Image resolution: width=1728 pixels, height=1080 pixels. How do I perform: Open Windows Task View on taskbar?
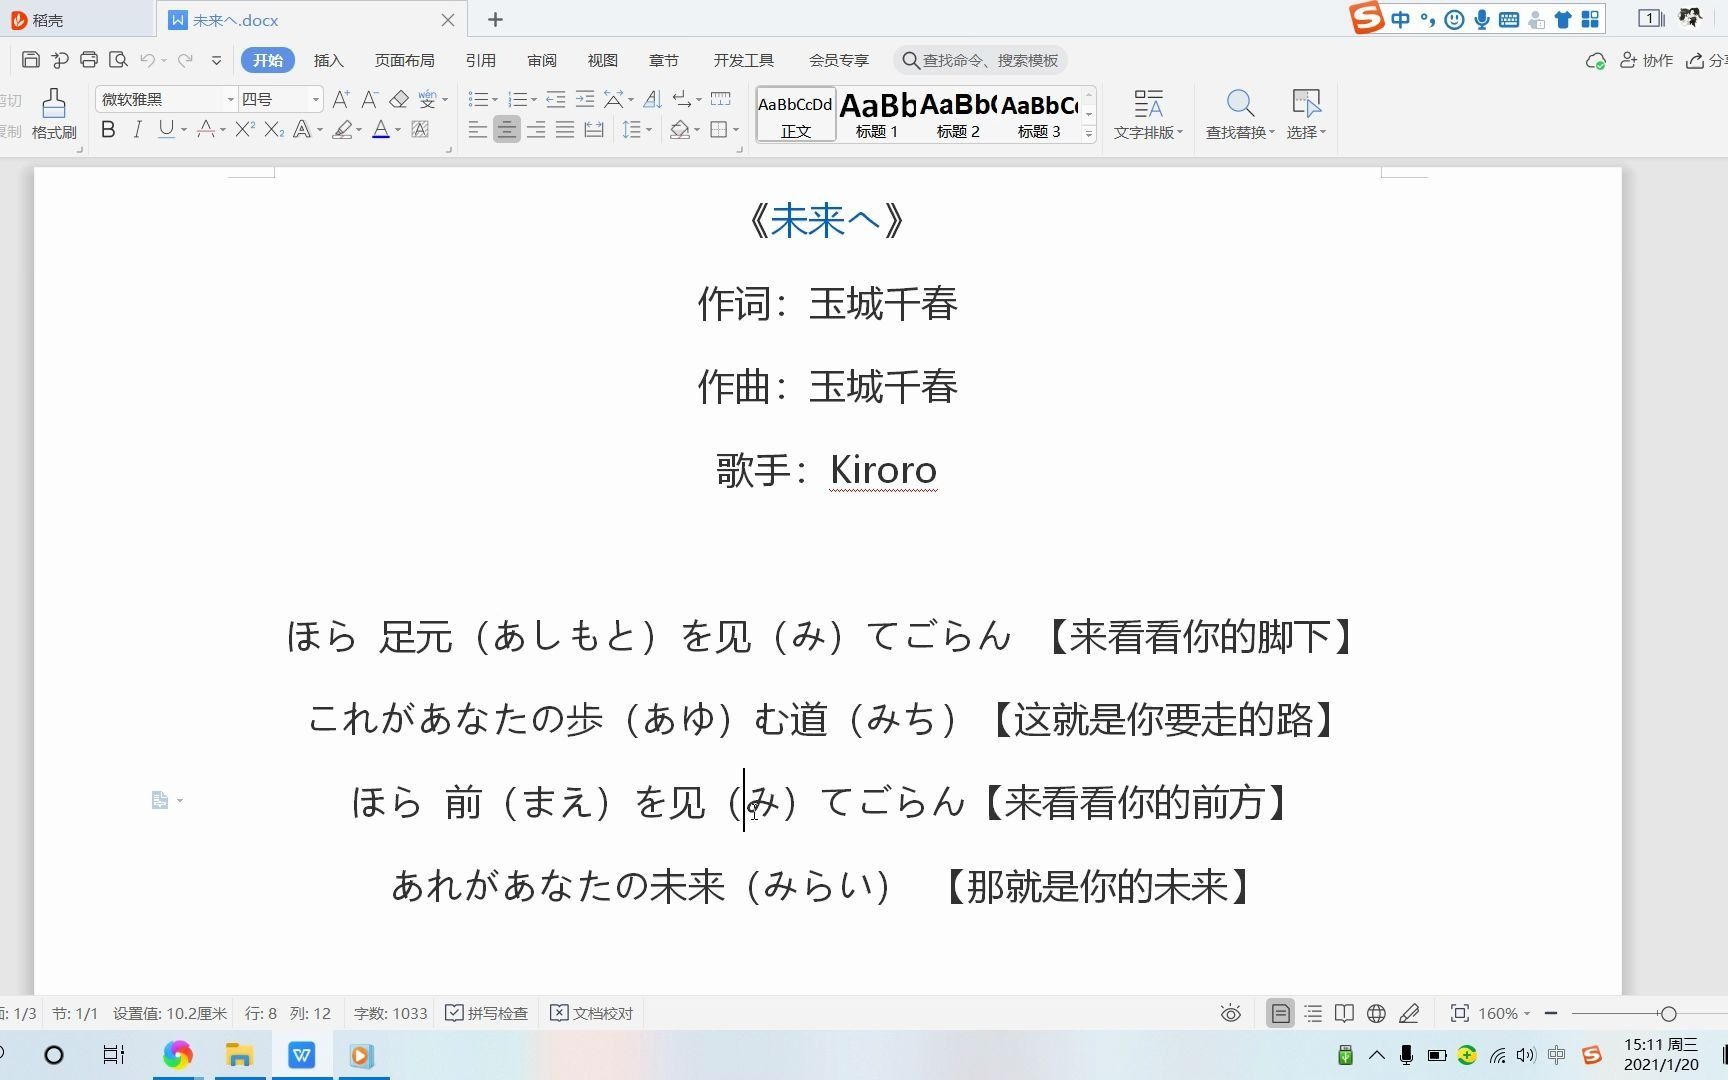(114, 1055)
